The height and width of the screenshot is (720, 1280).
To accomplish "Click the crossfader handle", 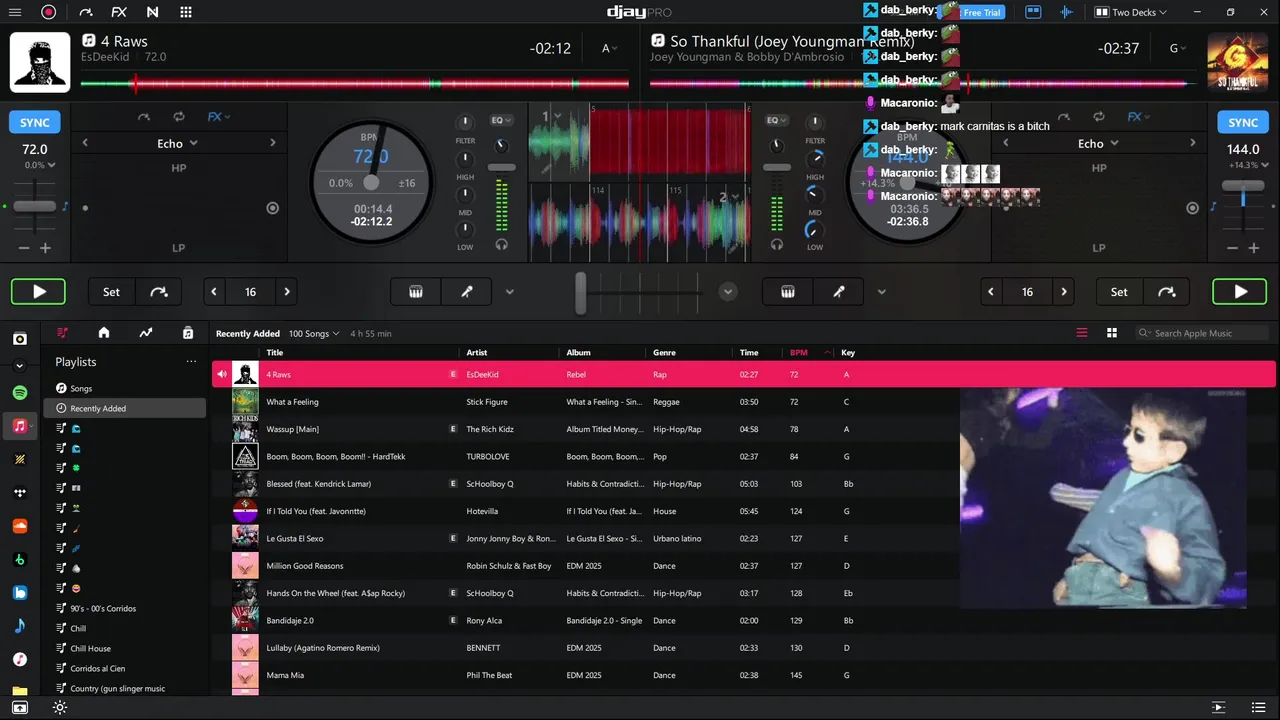I will tap(581, 292).
